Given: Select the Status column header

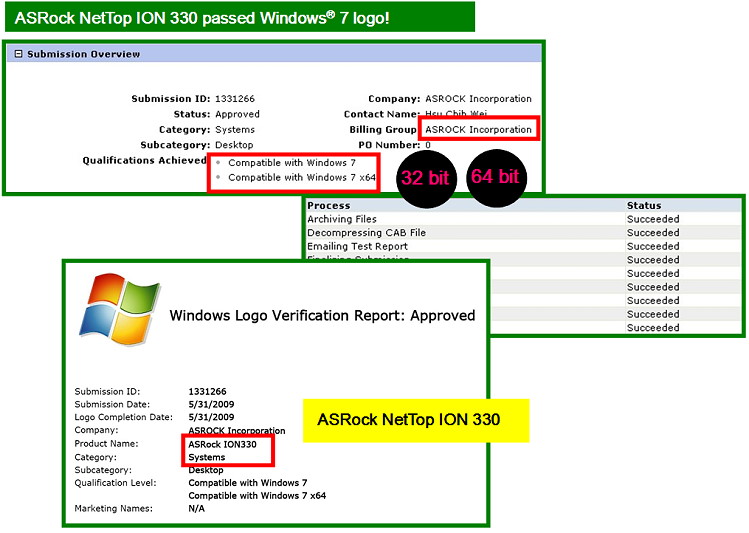Looking at the screenshot, I should tap(644, 206).
